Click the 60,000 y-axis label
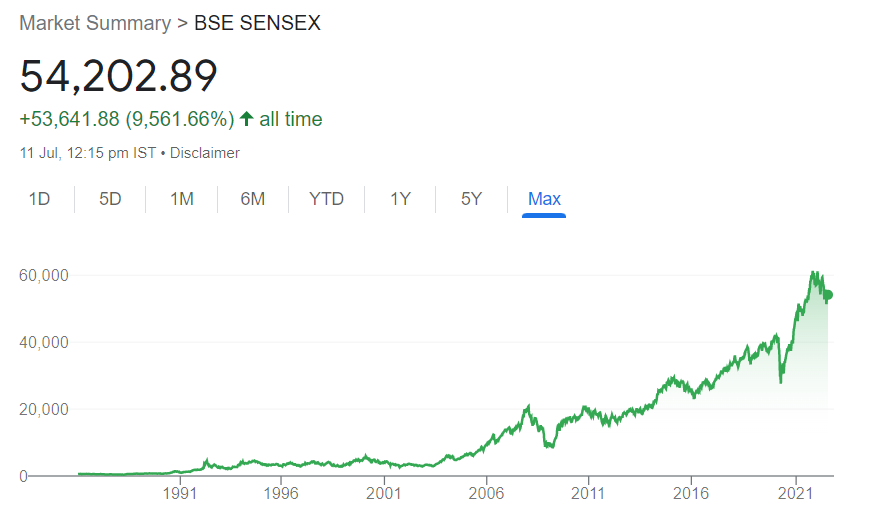This screenshot has height=522, width=884. (44, 275)
